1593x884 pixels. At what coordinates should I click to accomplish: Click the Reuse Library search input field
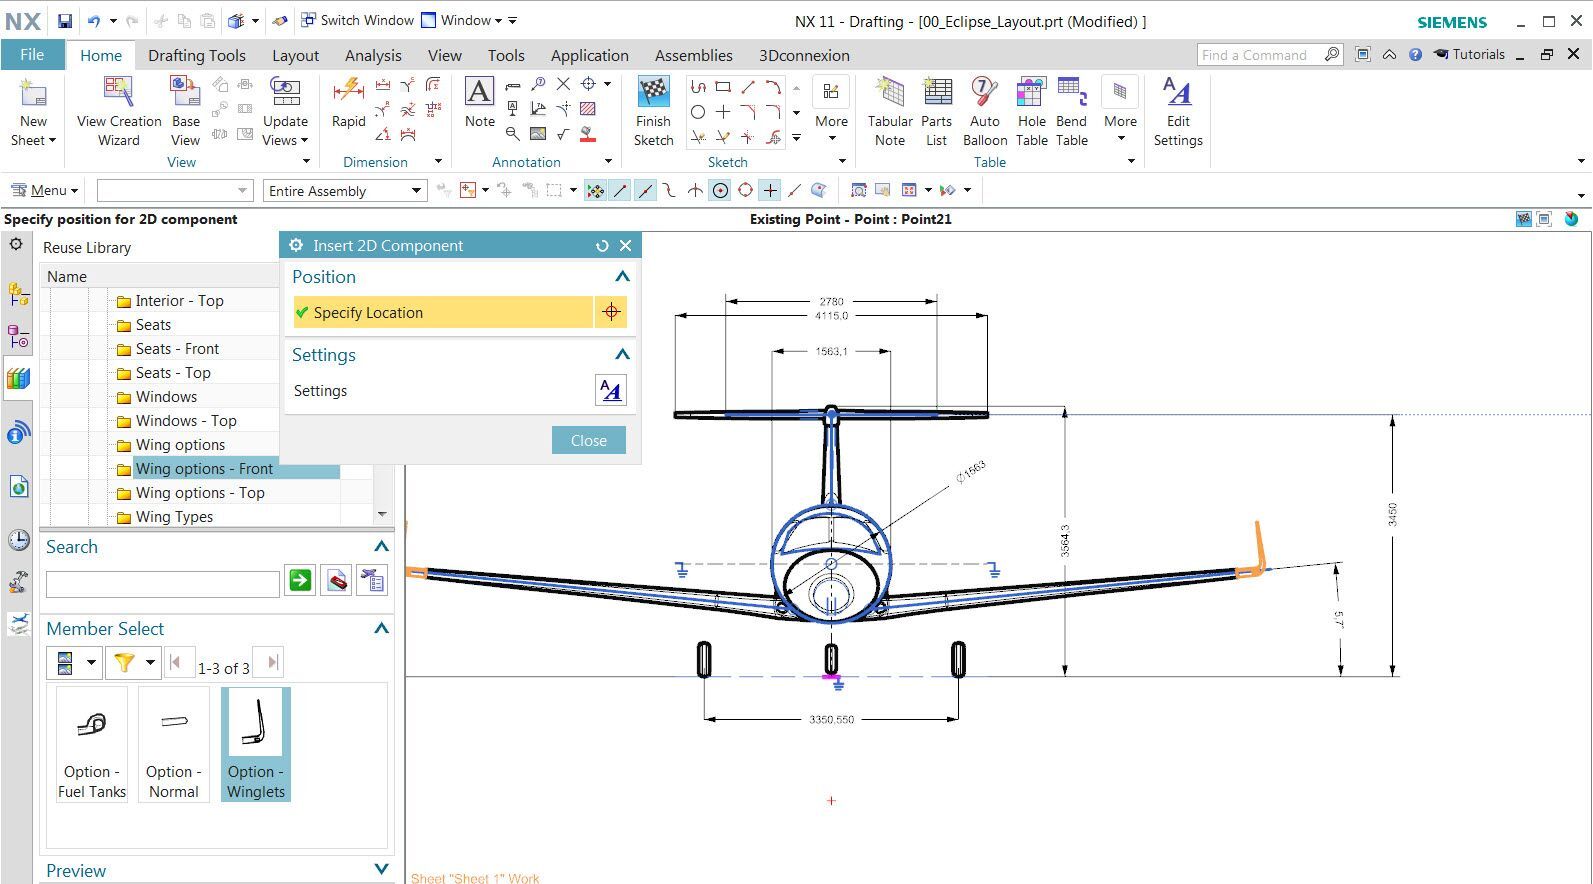click(163, 583)
